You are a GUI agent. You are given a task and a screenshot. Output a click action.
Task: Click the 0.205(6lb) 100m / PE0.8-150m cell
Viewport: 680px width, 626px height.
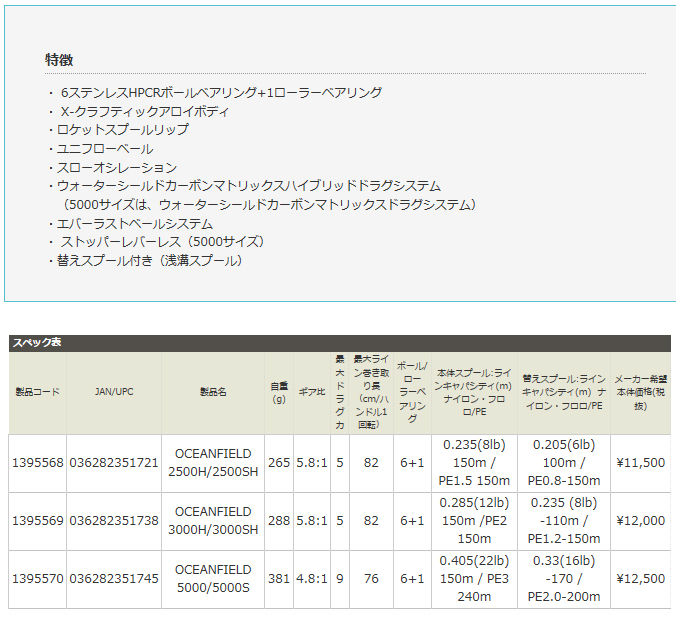tap(564, 463)
